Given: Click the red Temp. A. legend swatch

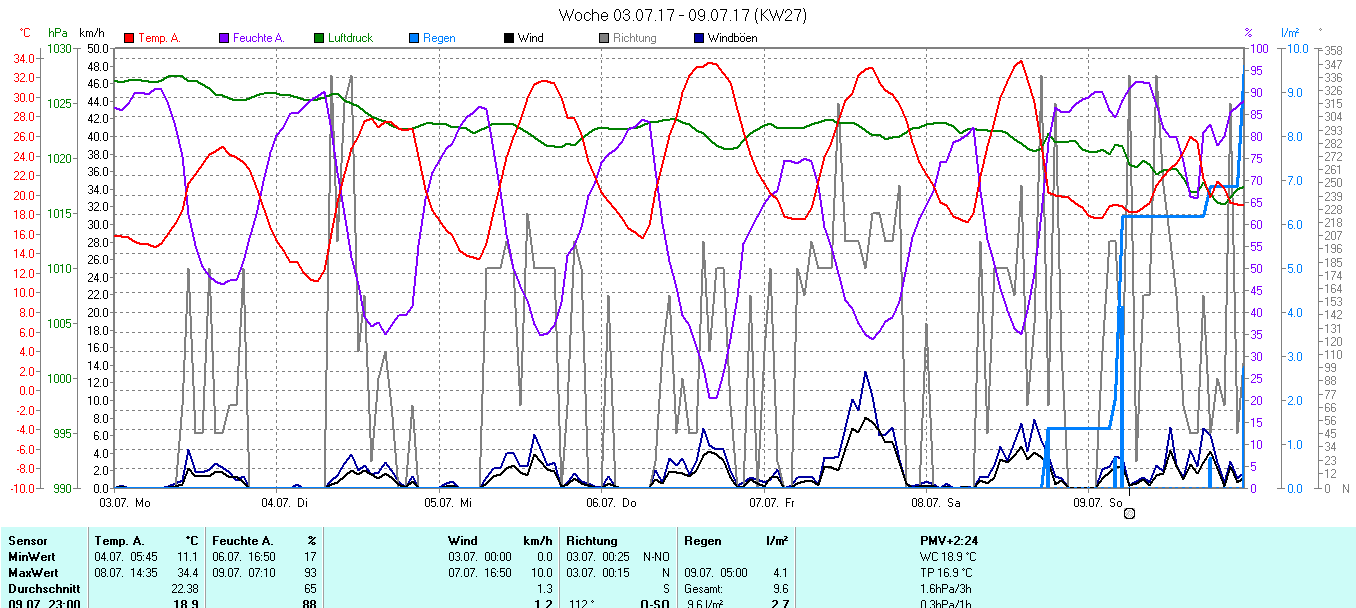Looking at the screenshot, I should click(x=129, y=38).
